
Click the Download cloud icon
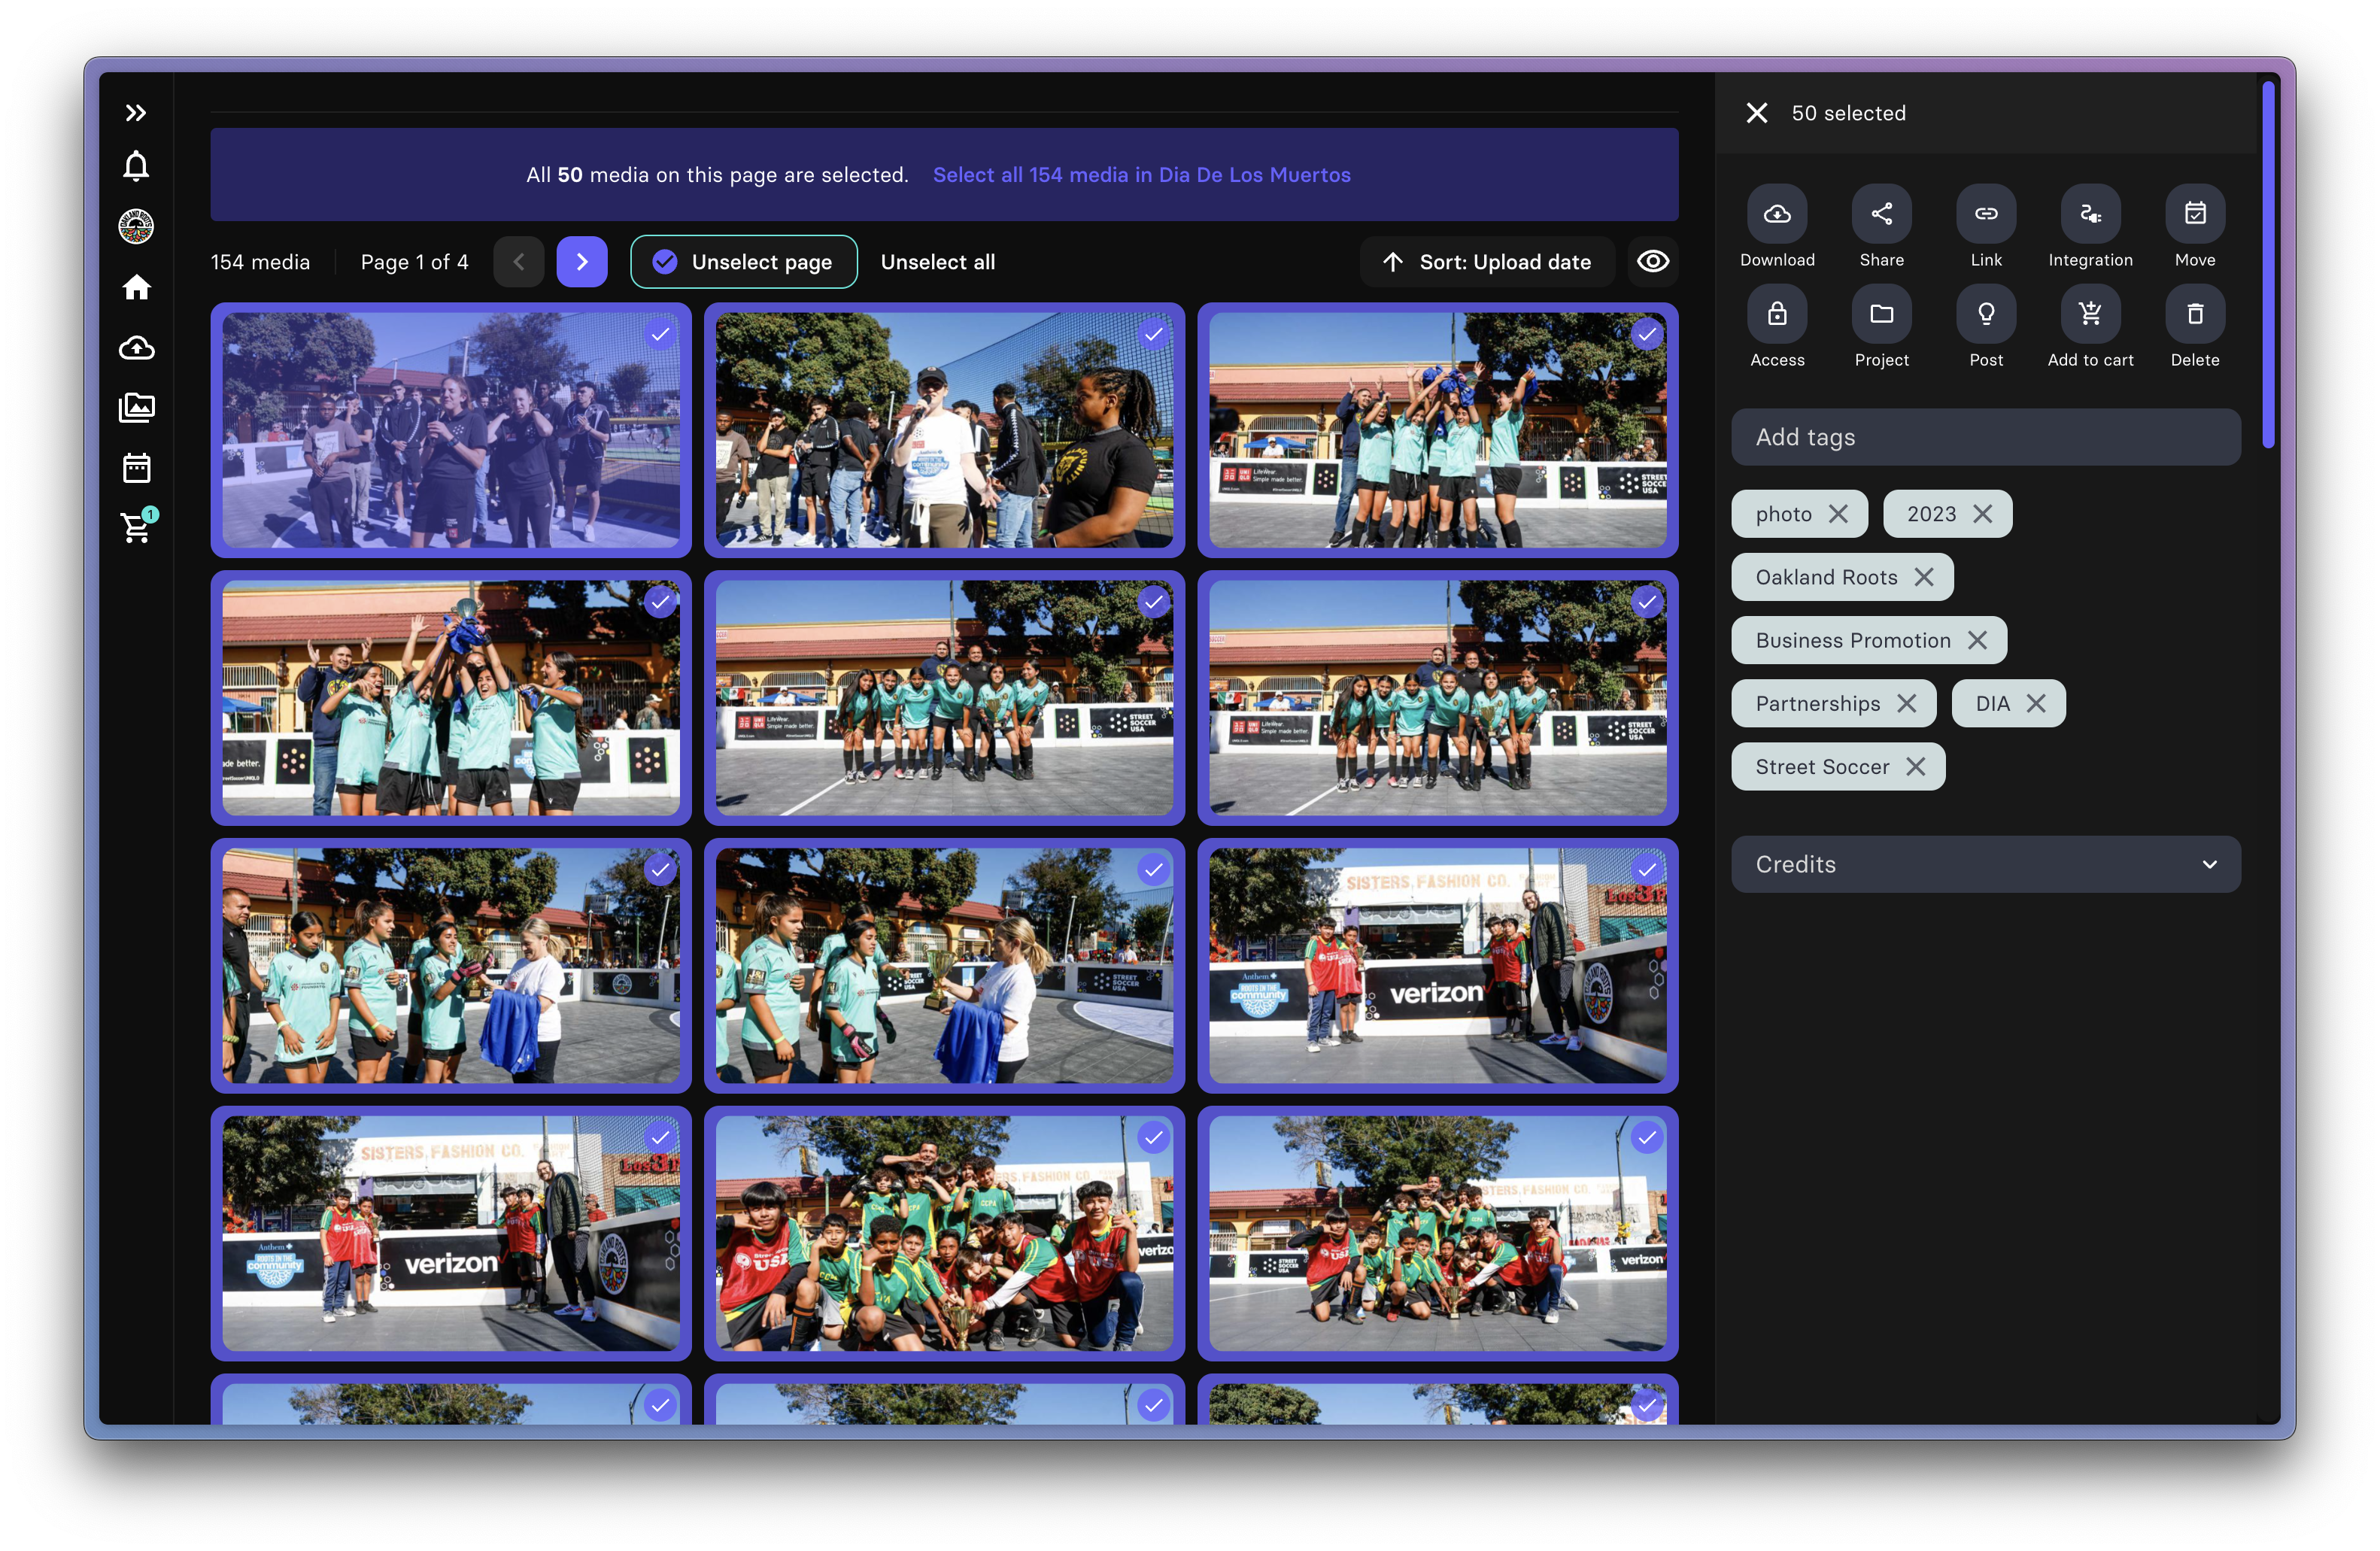(x=1777, y=214)
